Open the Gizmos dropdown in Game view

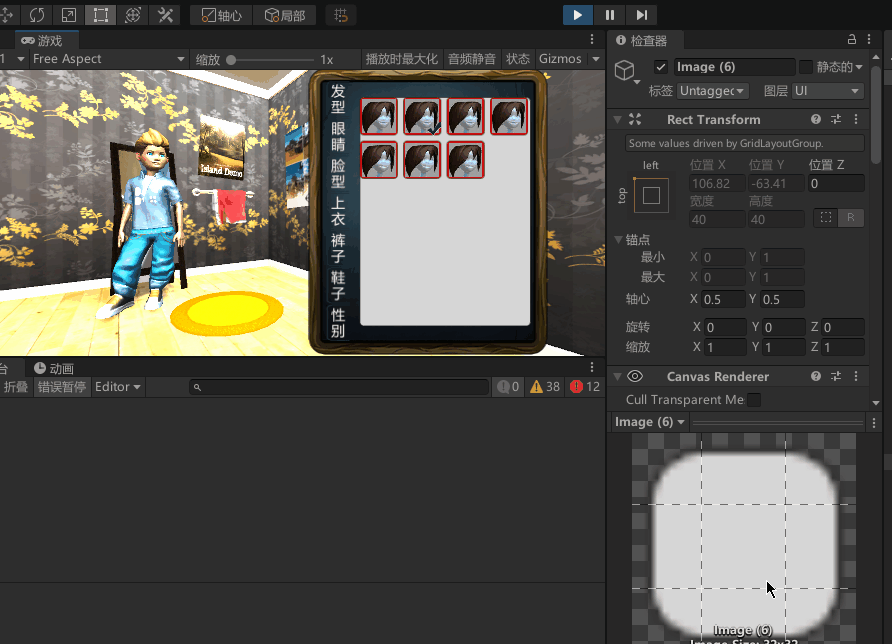561,59
